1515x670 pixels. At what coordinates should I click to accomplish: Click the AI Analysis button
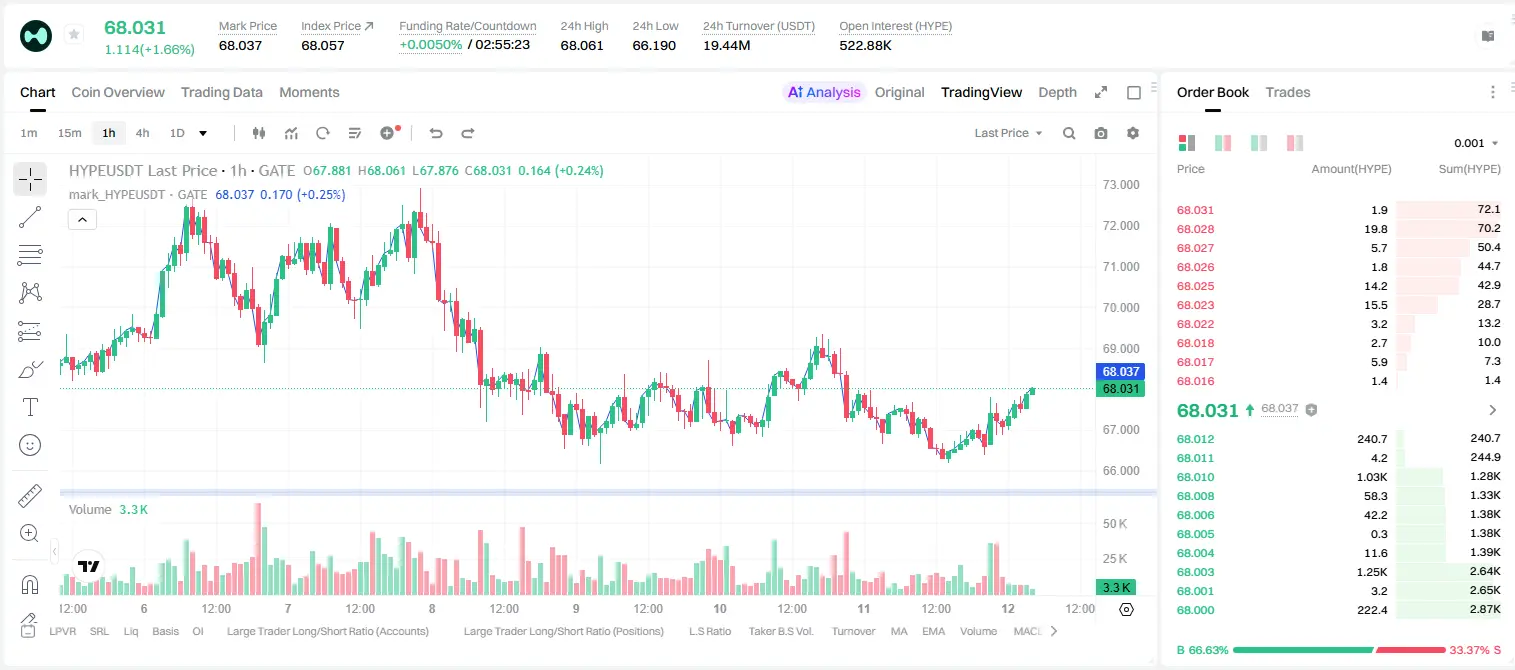point(823,92)
